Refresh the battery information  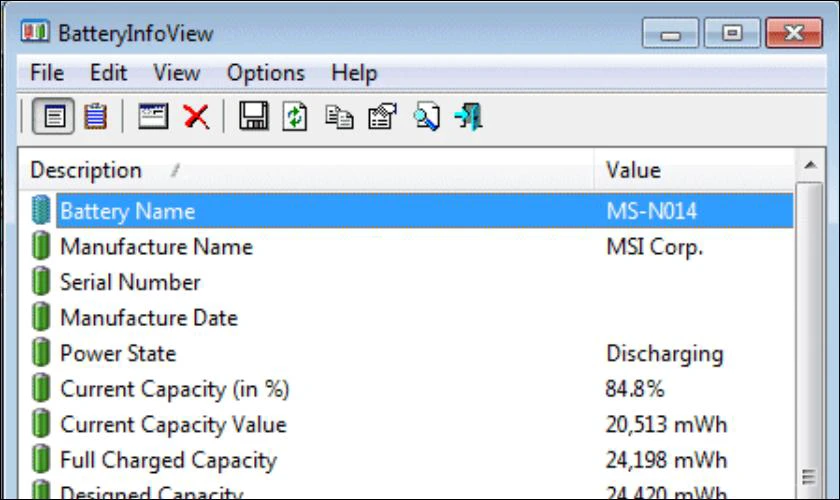(x=295, y=117)
